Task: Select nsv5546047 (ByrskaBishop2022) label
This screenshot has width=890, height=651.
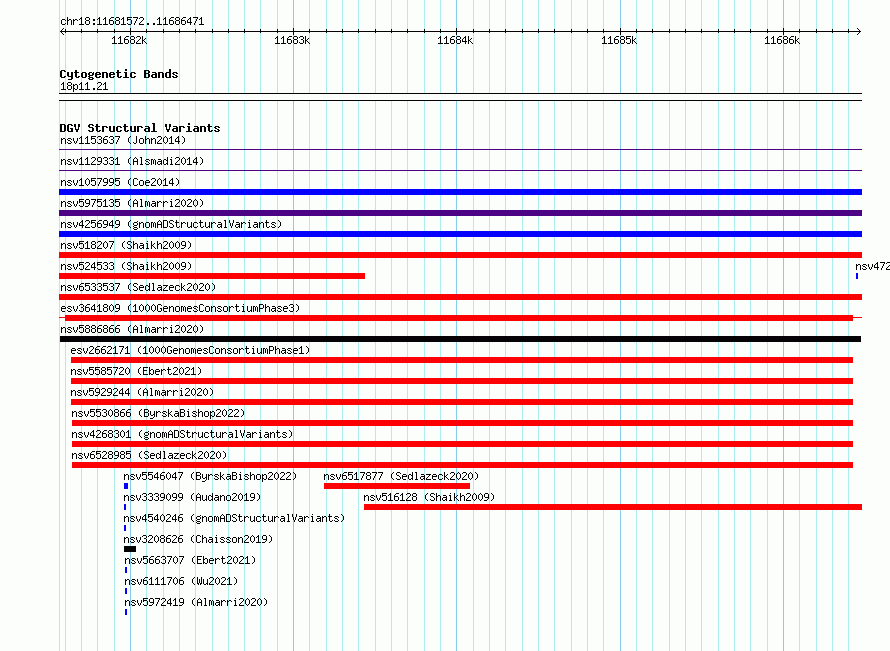Action: (211, 476)
